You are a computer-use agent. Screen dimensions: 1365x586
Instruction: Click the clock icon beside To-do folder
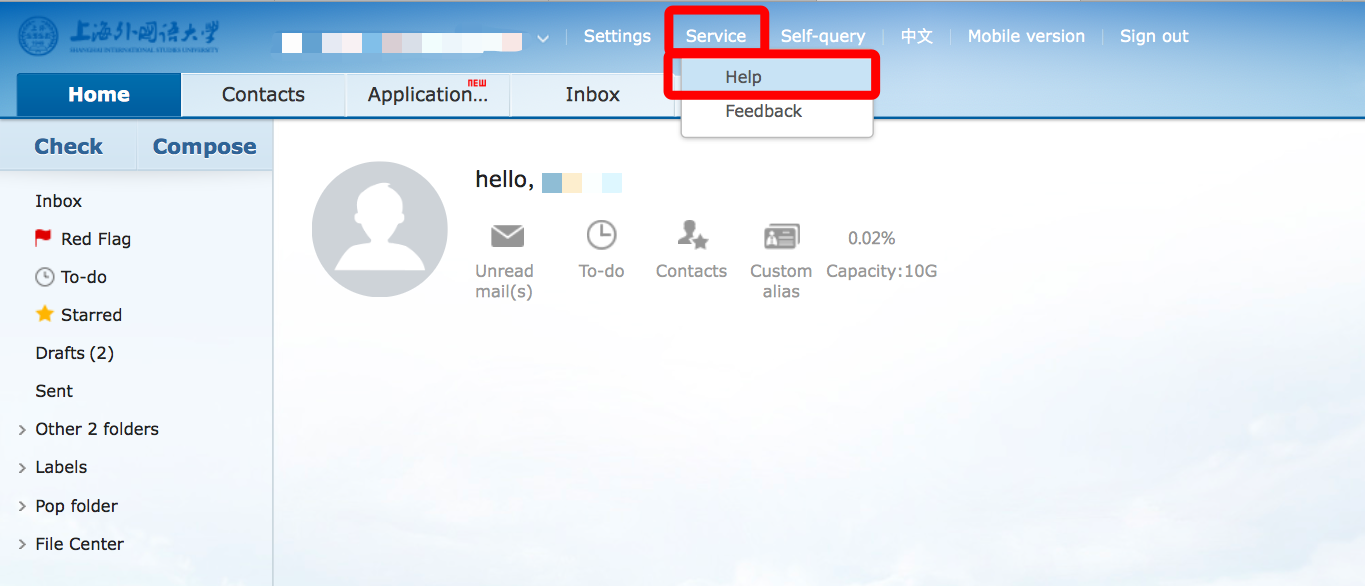44,277
